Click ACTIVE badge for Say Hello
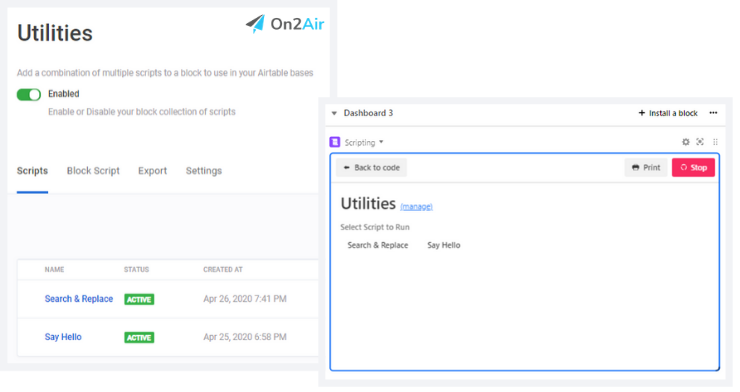This screenshot has width=740, height=392. coord(139,337)
